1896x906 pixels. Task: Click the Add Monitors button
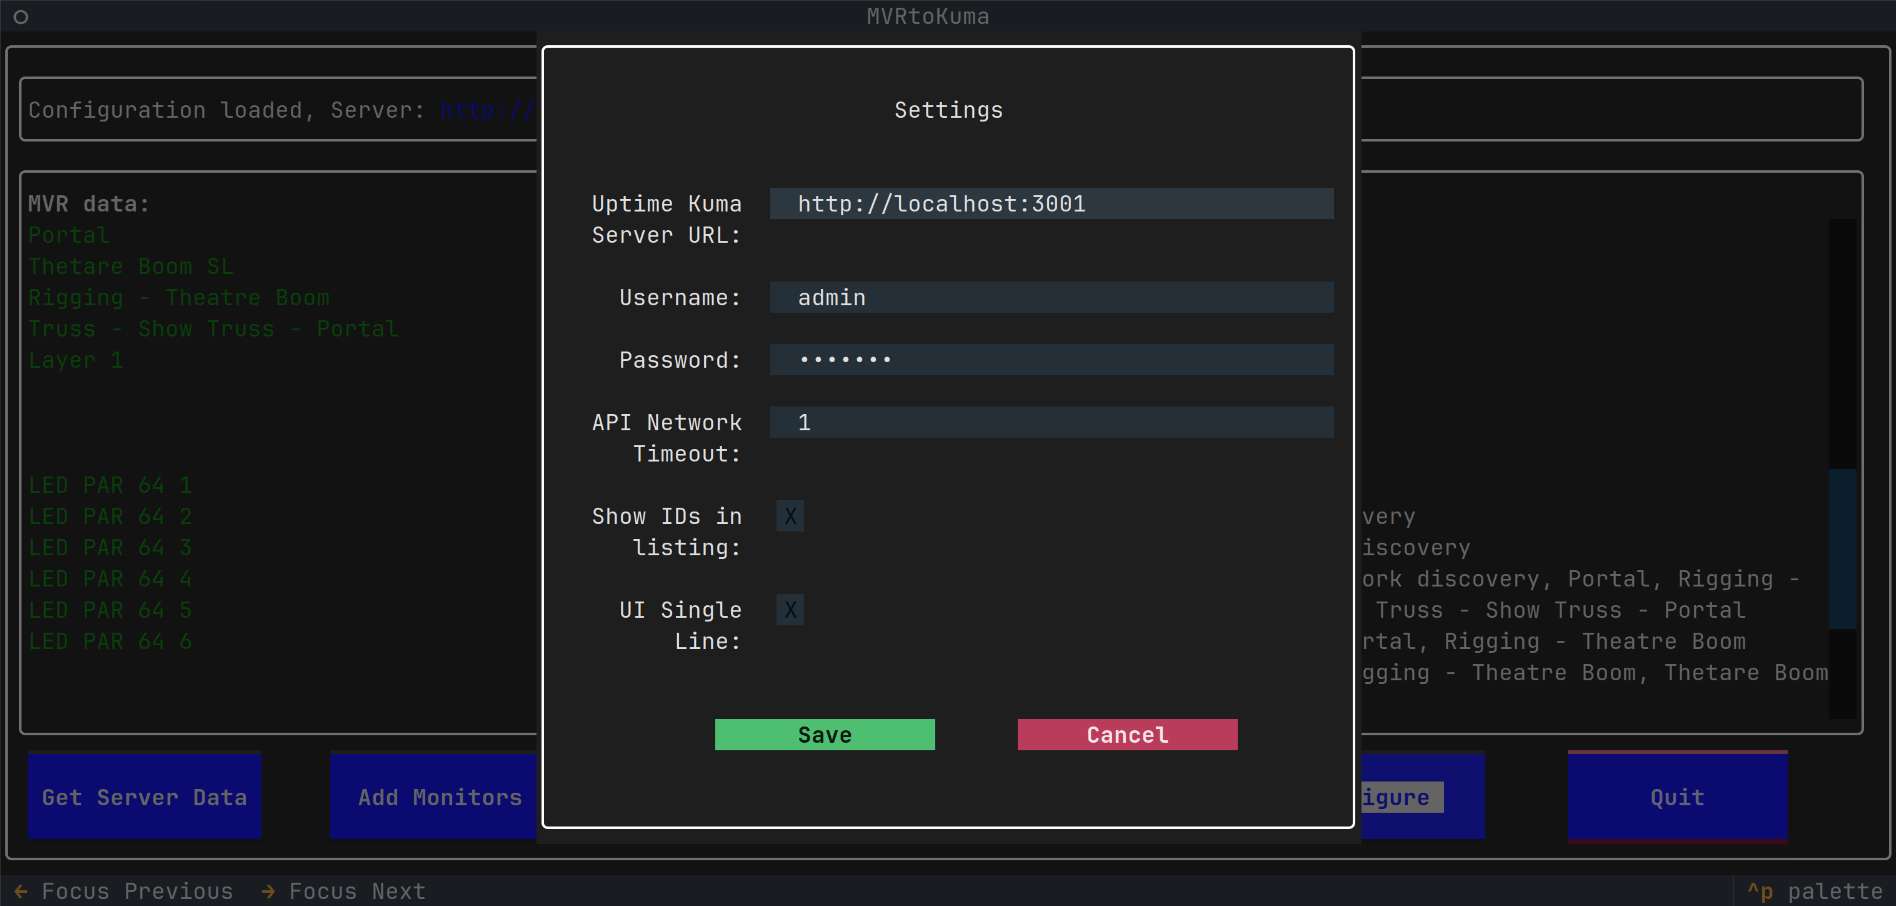[x=434, y=796]
